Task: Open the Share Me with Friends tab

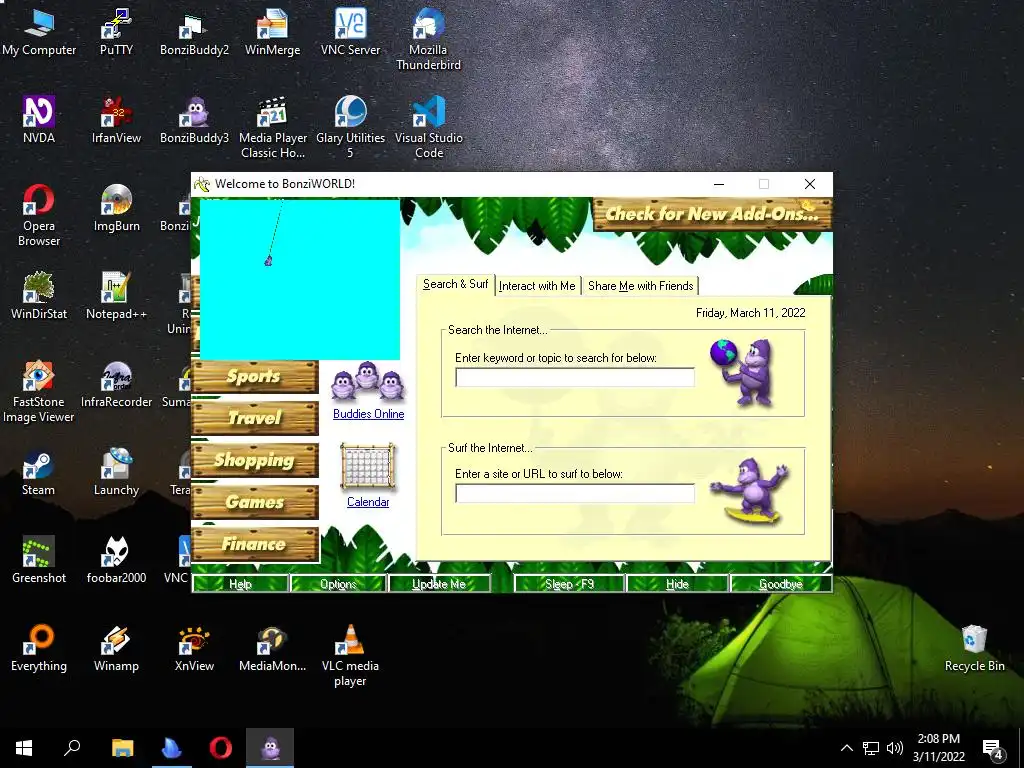Action: [641, 286]
